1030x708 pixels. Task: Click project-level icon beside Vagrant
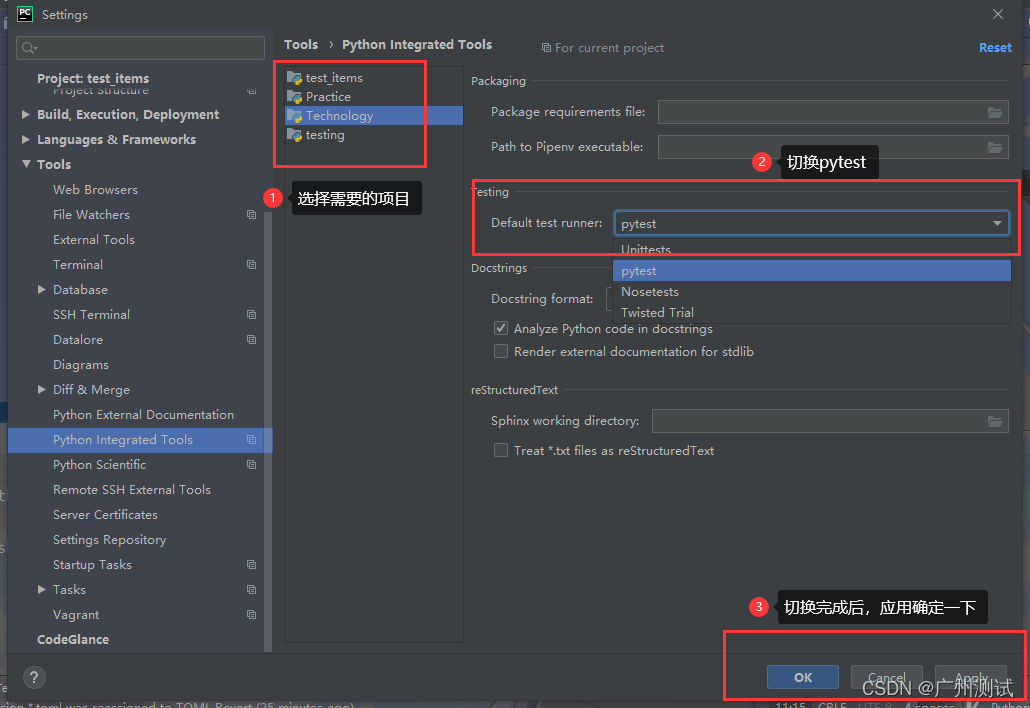[251, 615]
